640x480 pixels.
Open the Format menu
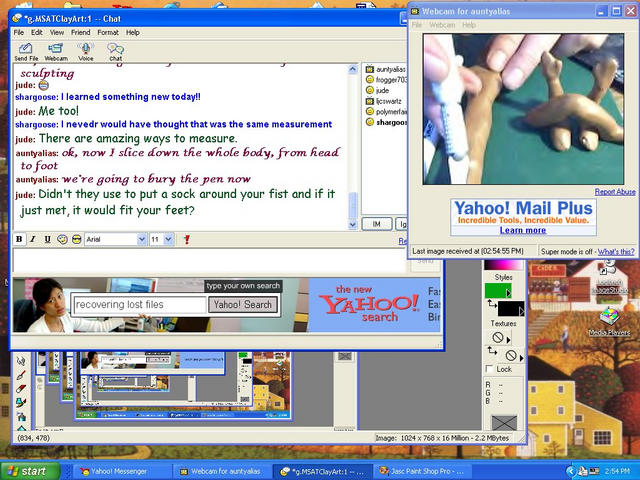tap(108, 32)
